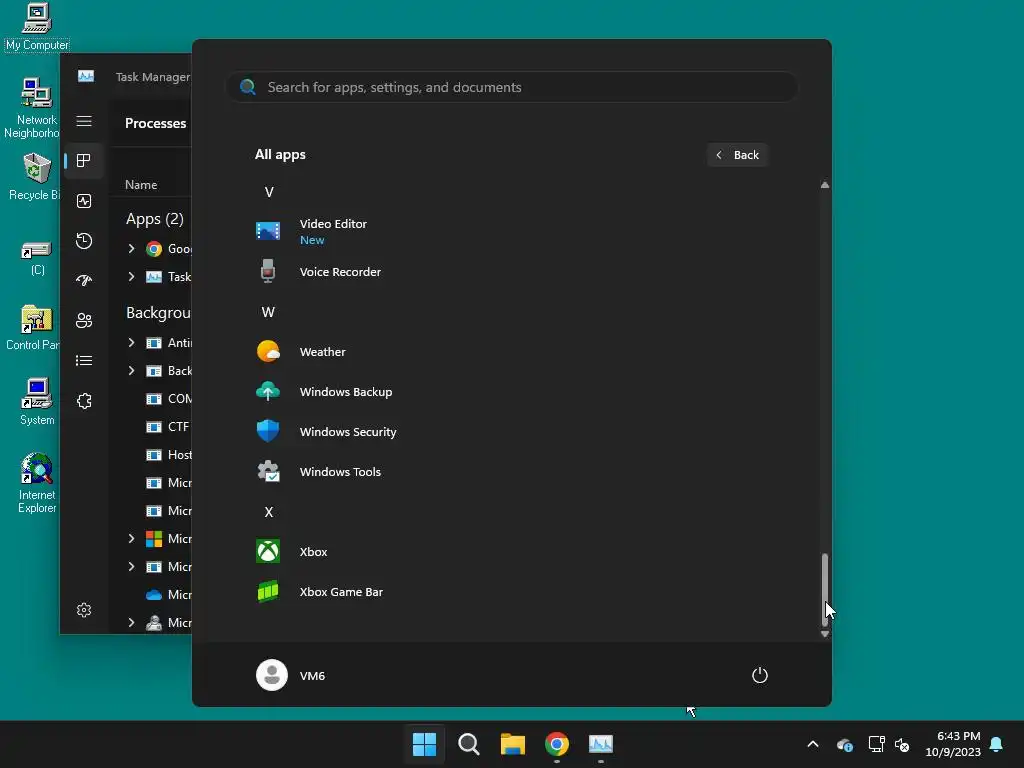The width and height of the screenshot is (1024, 768).
Task: Click the Back button in All apps
Action: (737, 155)
